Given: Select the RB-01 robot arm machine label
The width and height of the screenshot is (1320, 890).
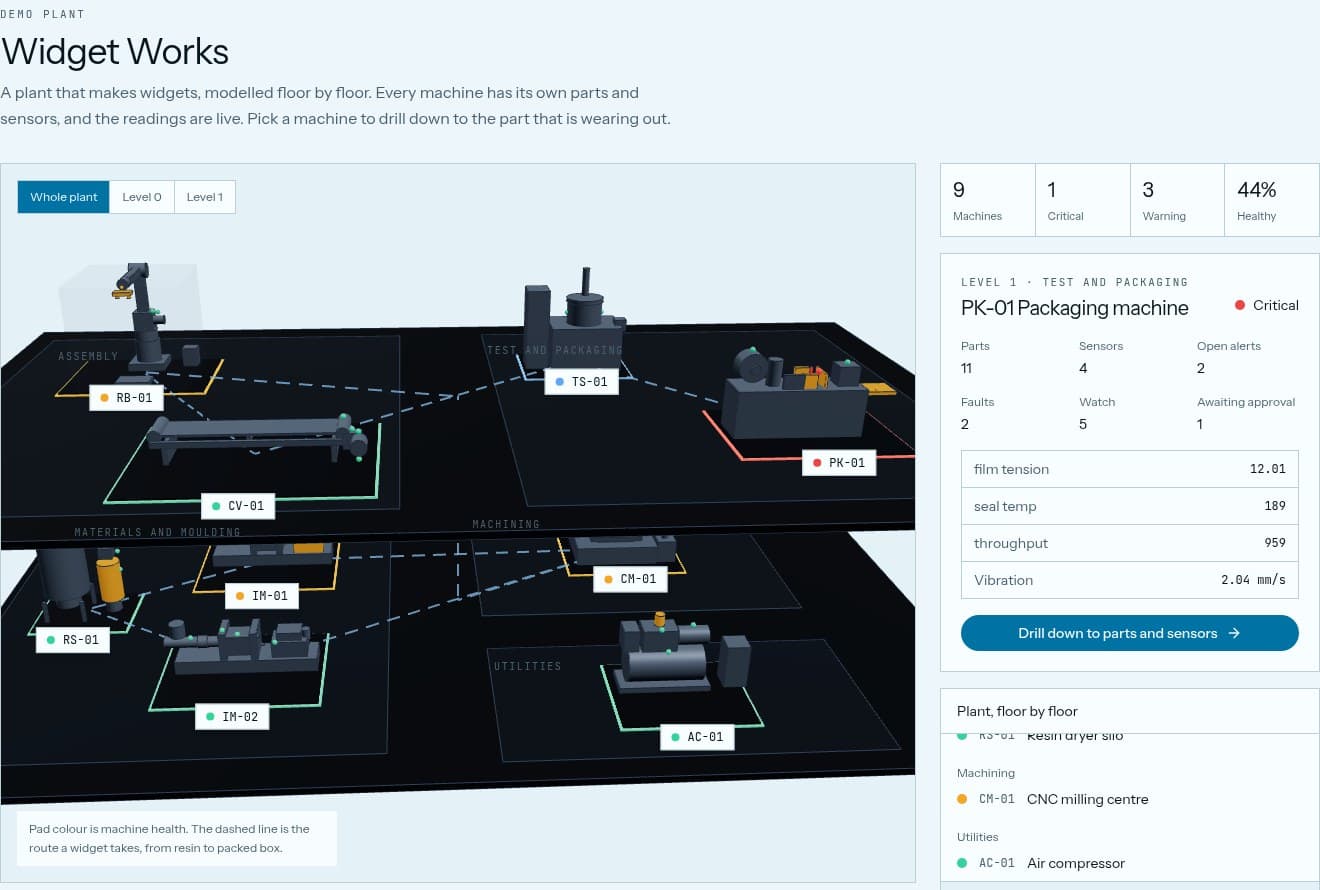Looking at the screenshot, I should 126,398.
